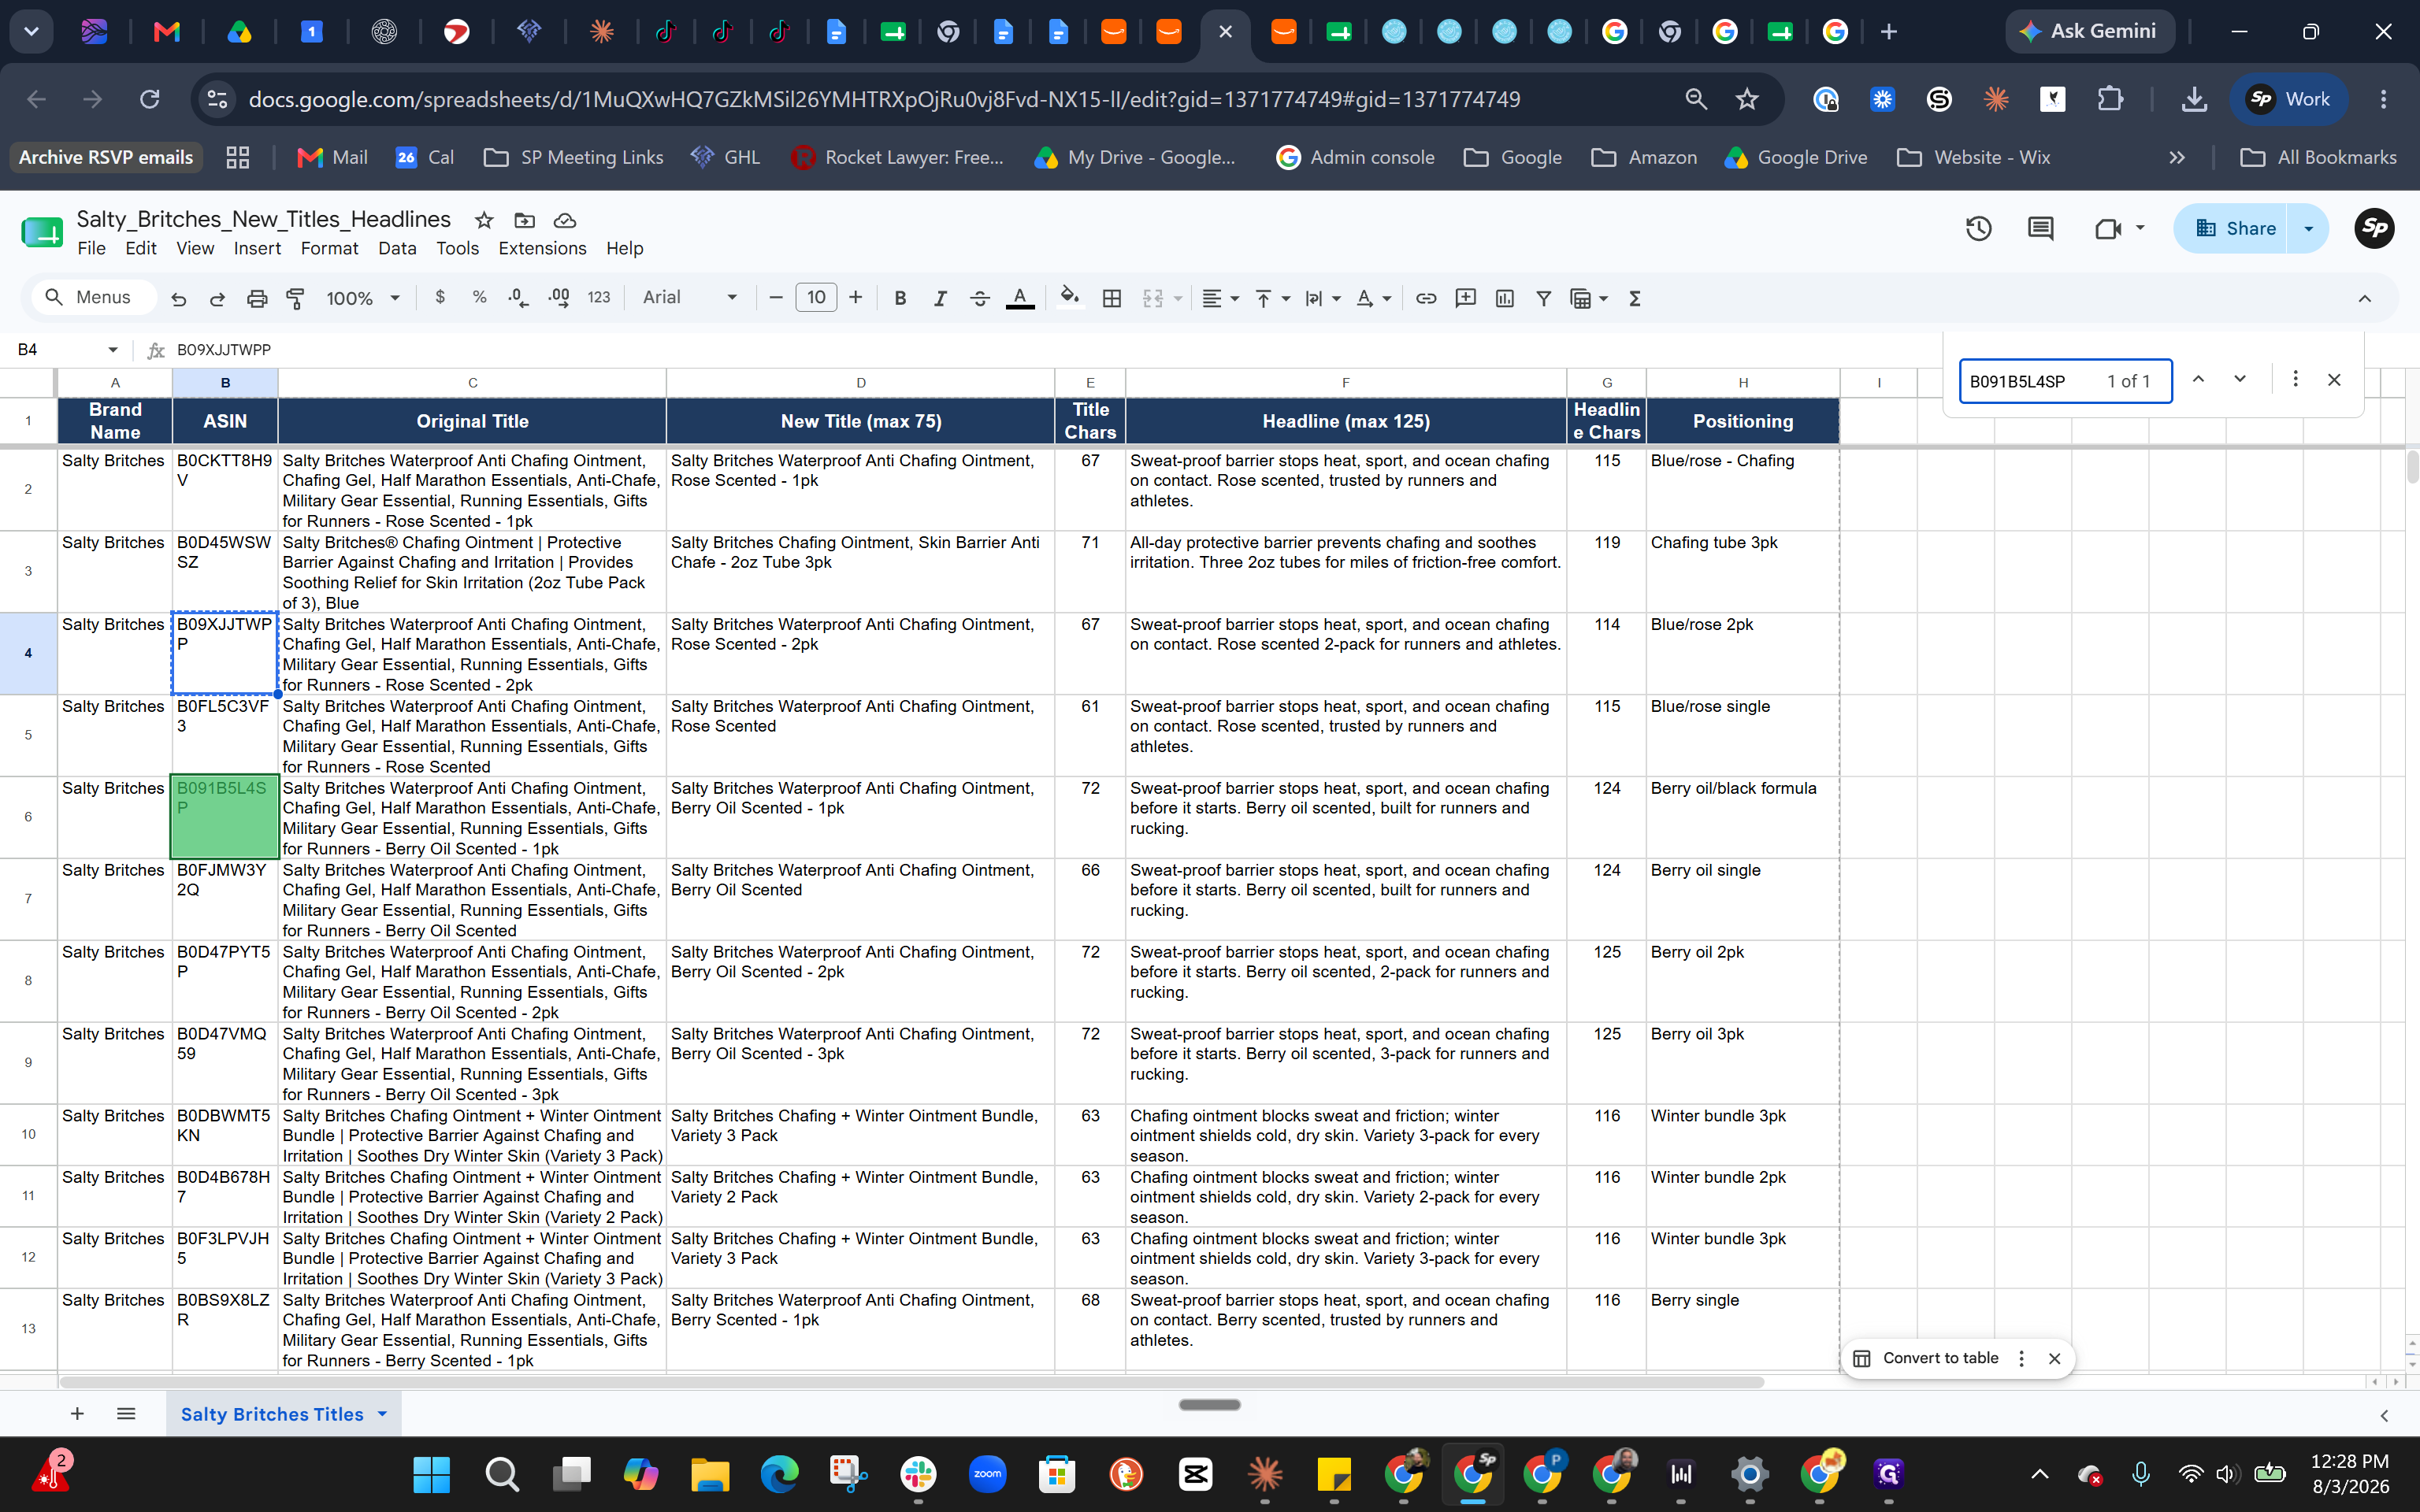The image size is (2420, 1512).
Task: Open more number formats 123
Action: [x=599, y=298]
